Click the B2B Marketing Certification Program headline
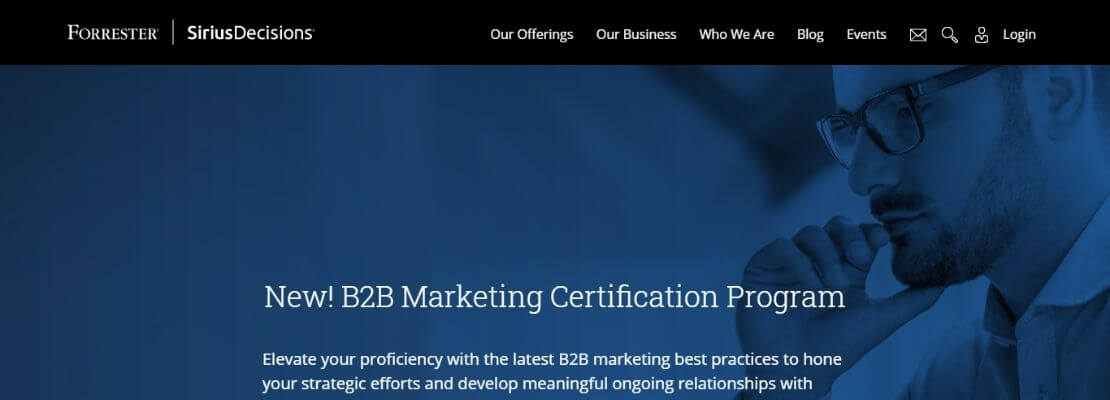Screen dimensions: 1110x400 tap(554, 297)
